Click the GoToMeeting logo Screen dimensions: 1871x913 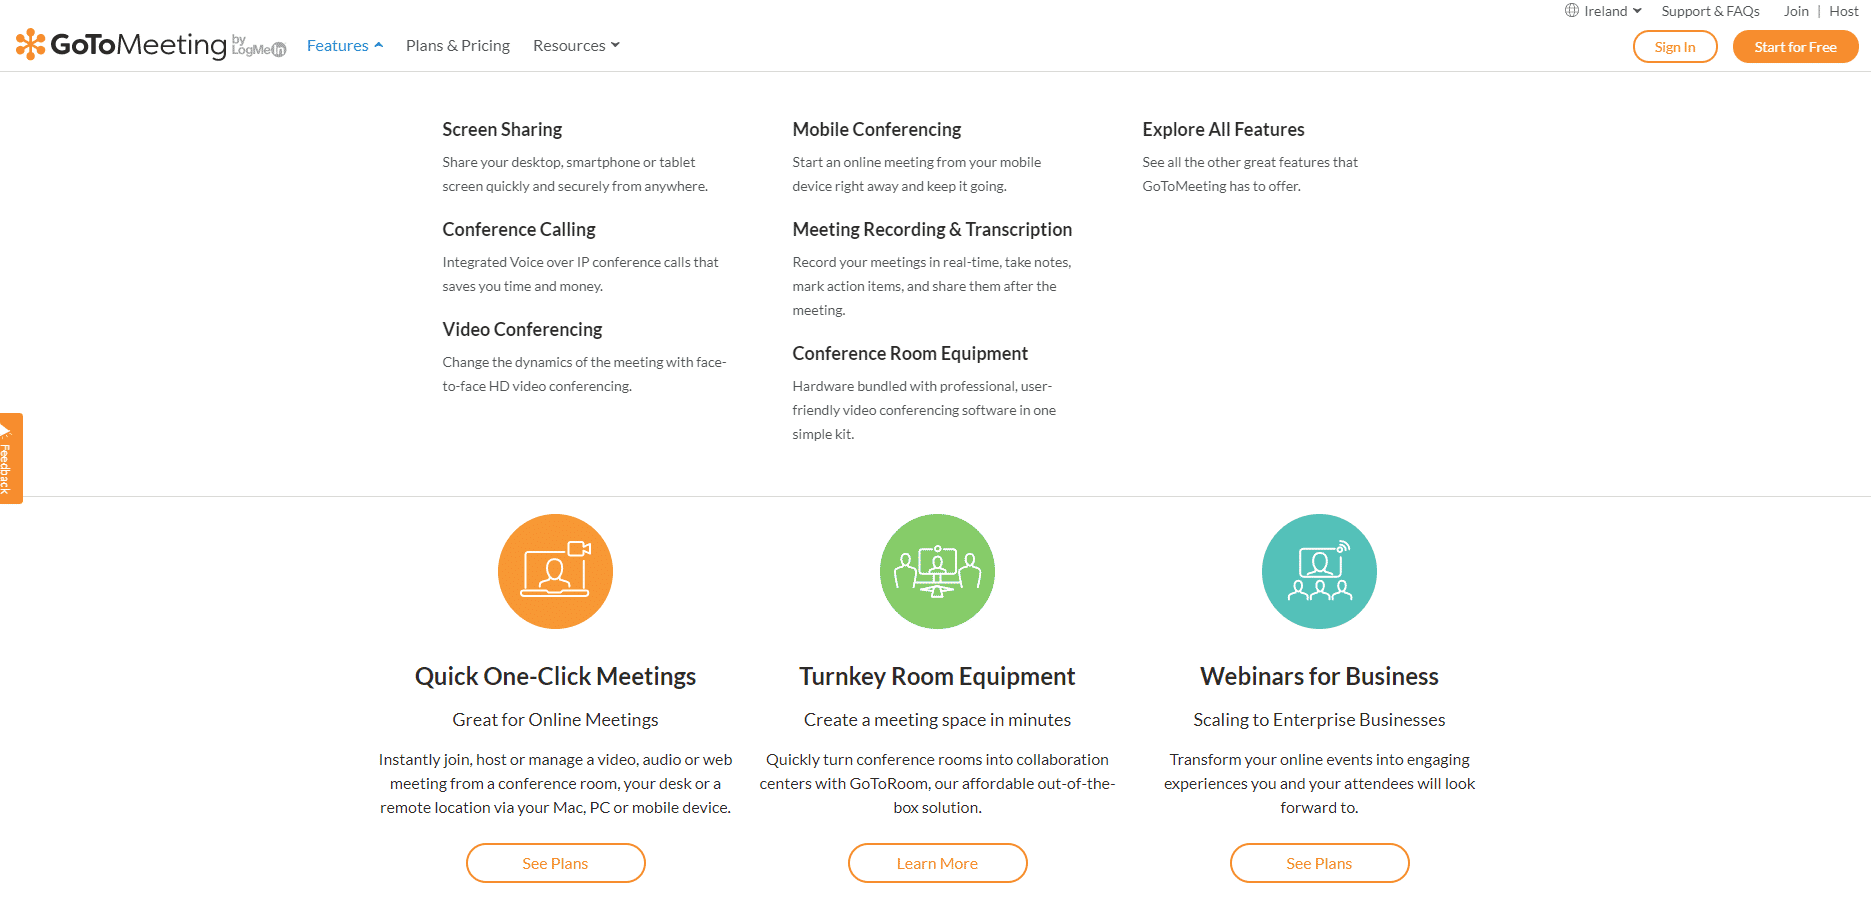pos(151,45)
